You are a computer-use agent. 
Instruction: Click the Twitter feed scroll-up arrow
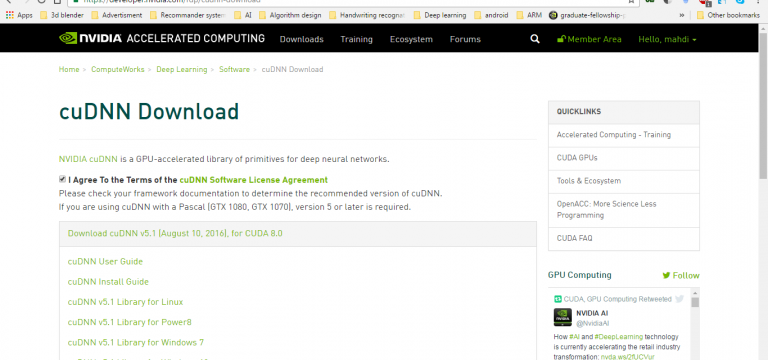695,292
